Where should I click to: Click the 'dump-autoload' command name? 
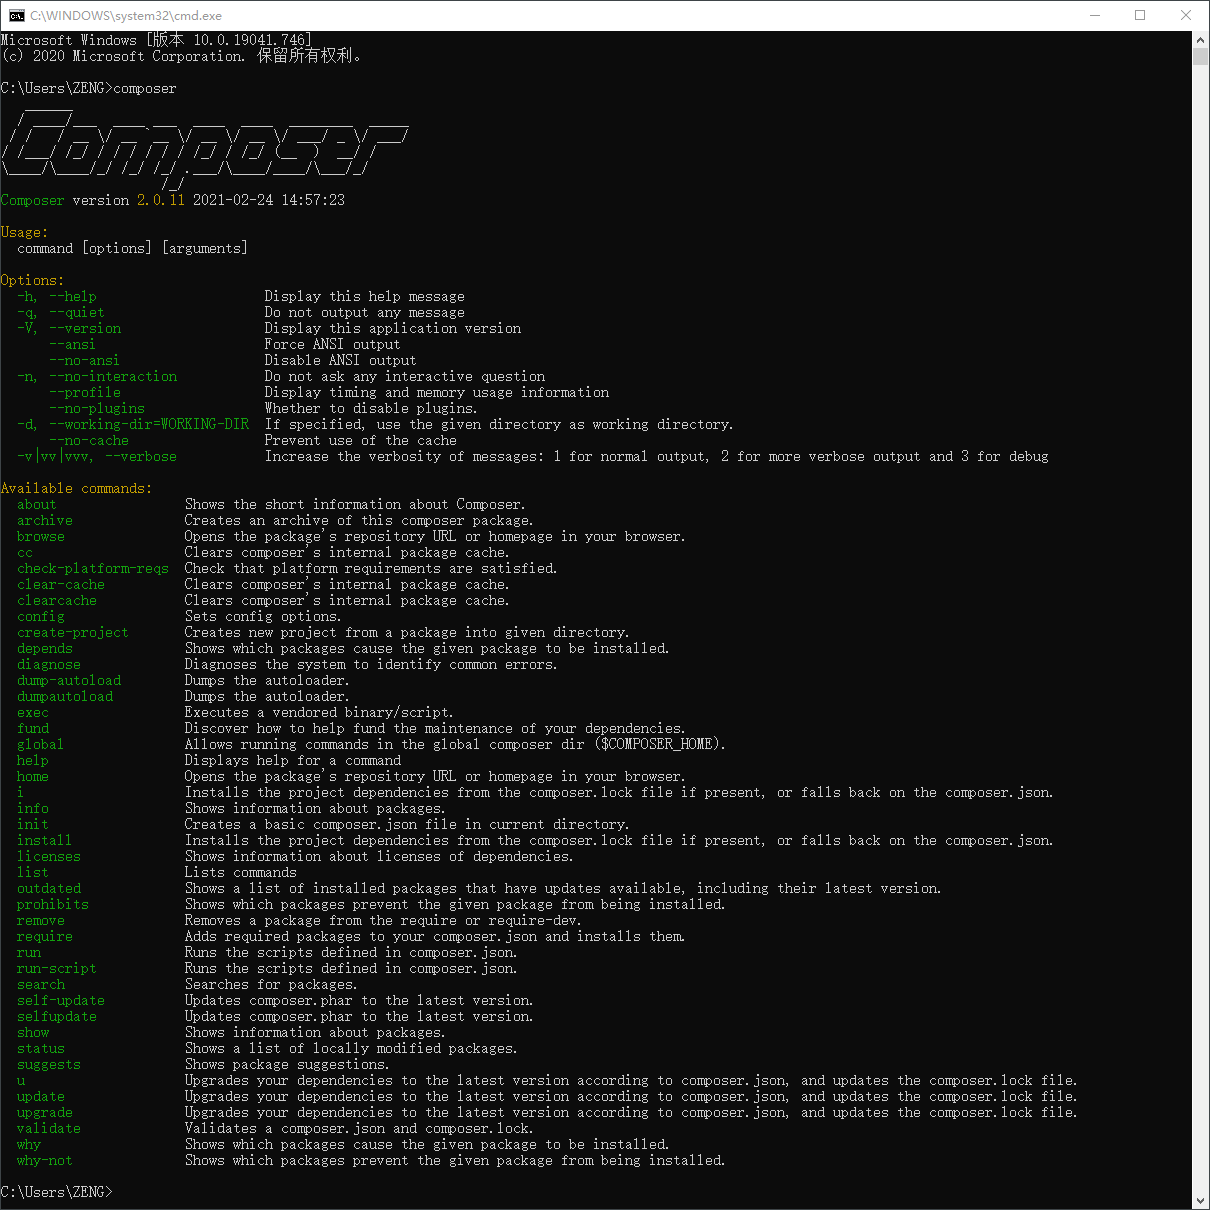69,680
